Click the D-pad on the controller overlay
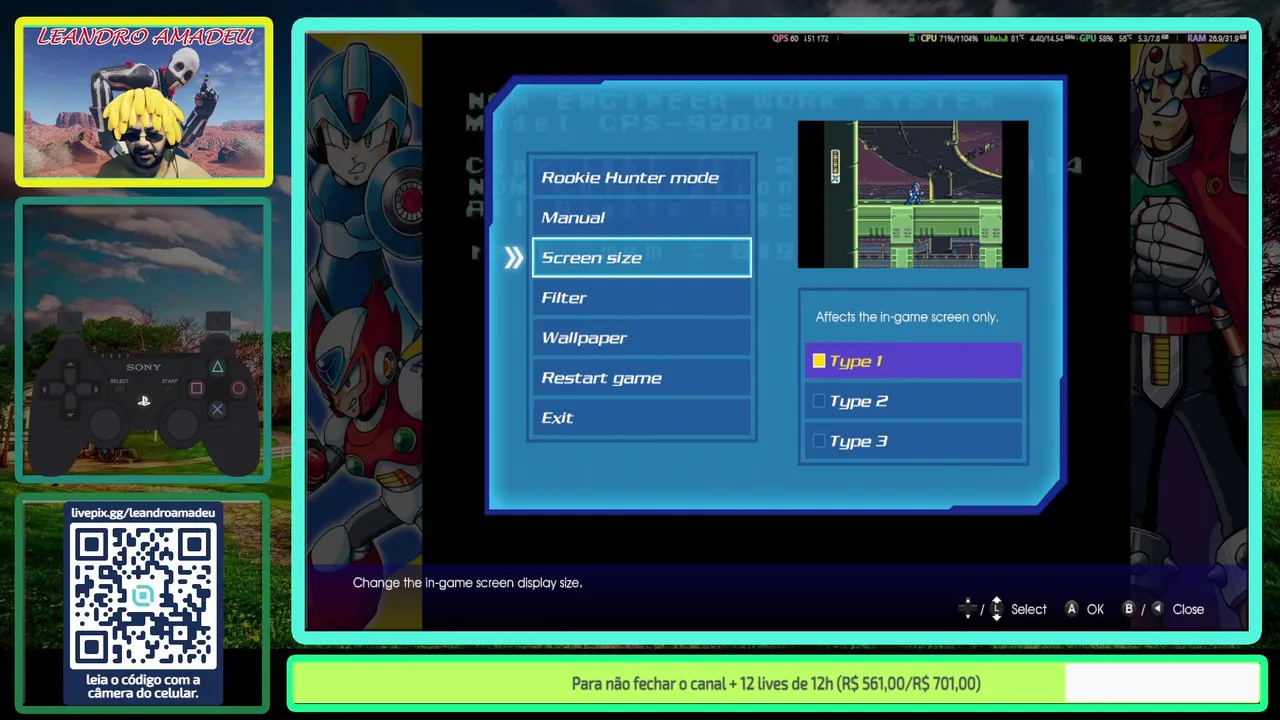This screenshot has width=1280, height=720. point(70,389)
